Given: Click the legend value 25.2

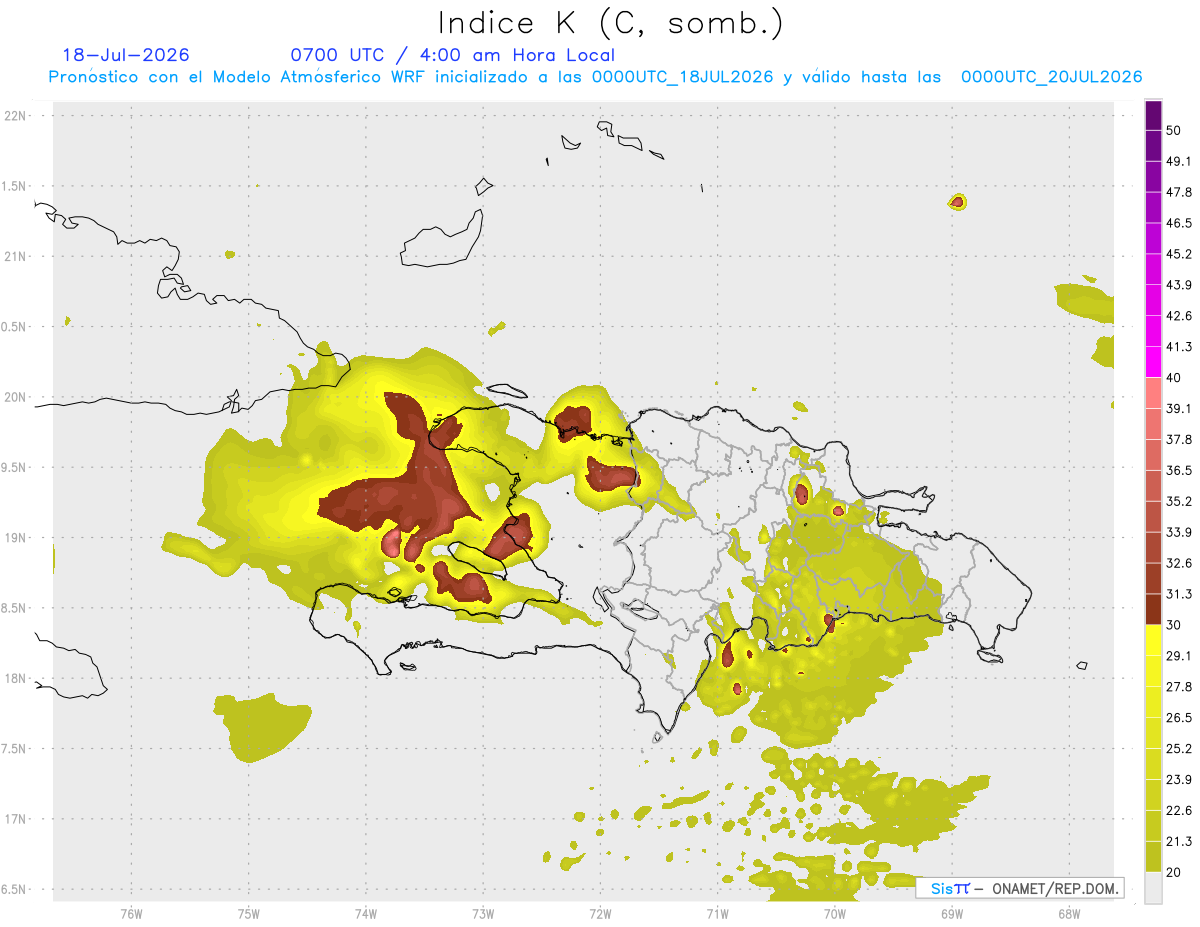Looking at the screenshot, I should pyautogui.click(x=1179, y=749).
